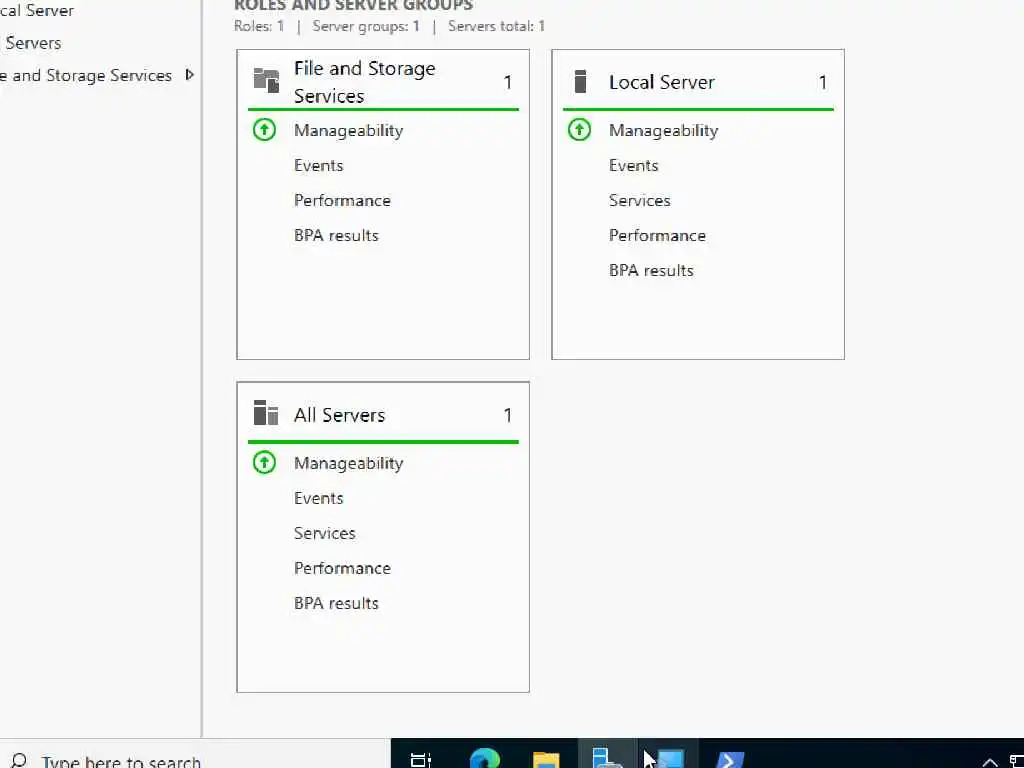Open Performance under Local Server
Image resolution: width=1024 pixels, height=768 pixels.
pos(657,236)
